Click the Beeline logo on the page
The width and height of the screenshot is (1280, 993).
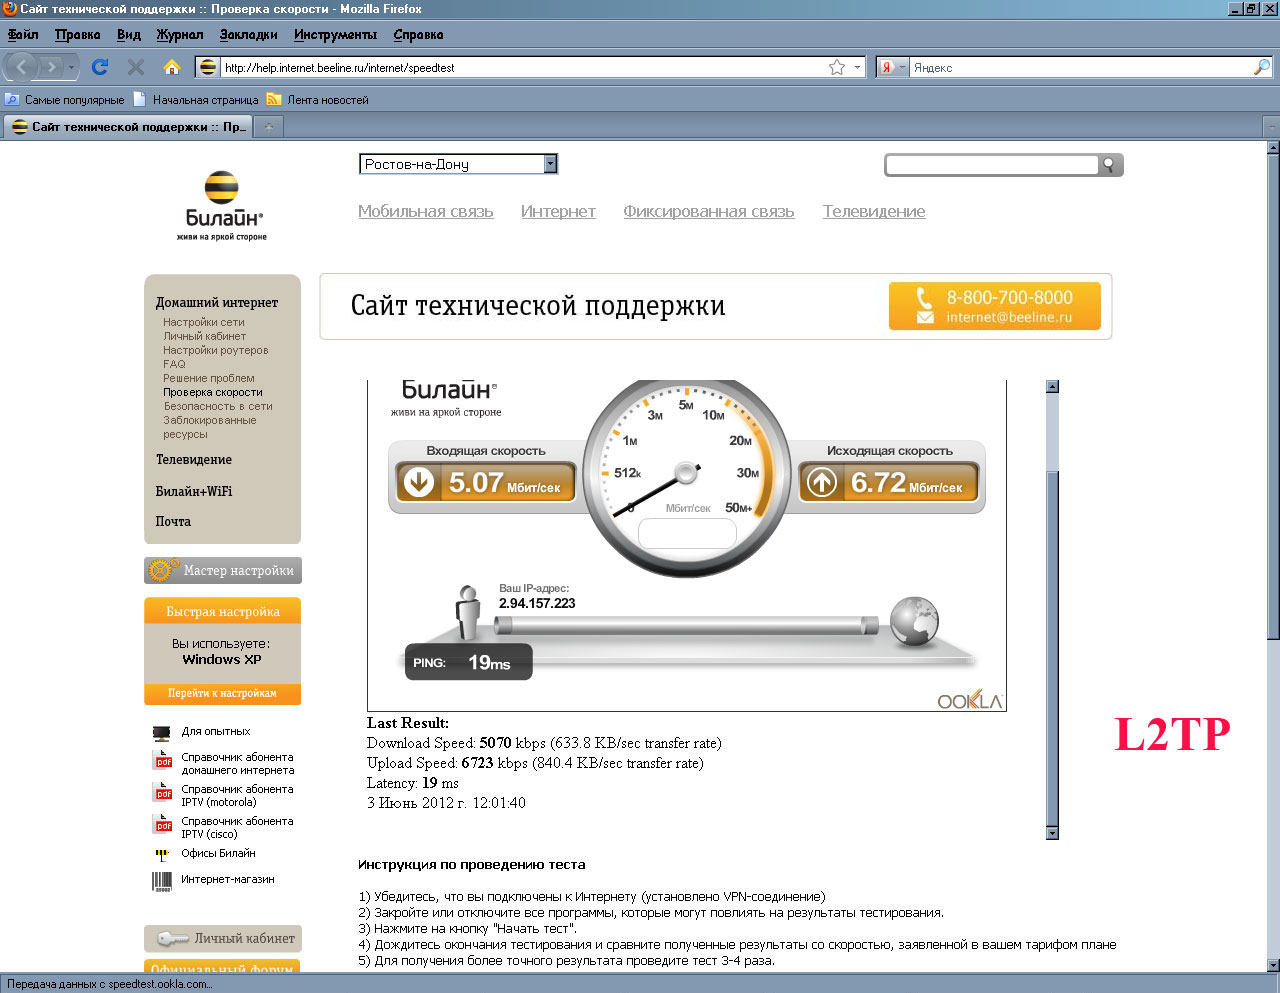[x=222, y=206]
